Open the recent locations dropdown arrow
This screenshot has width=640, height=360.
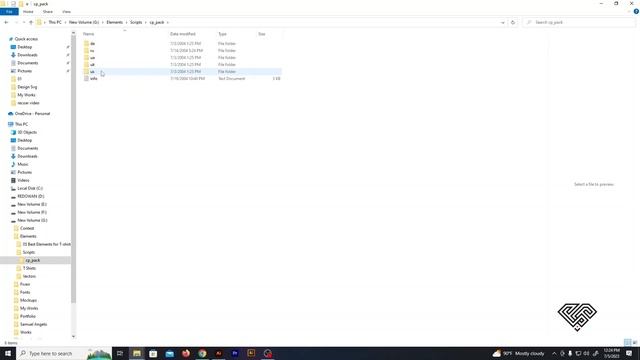tap(24, 22)
